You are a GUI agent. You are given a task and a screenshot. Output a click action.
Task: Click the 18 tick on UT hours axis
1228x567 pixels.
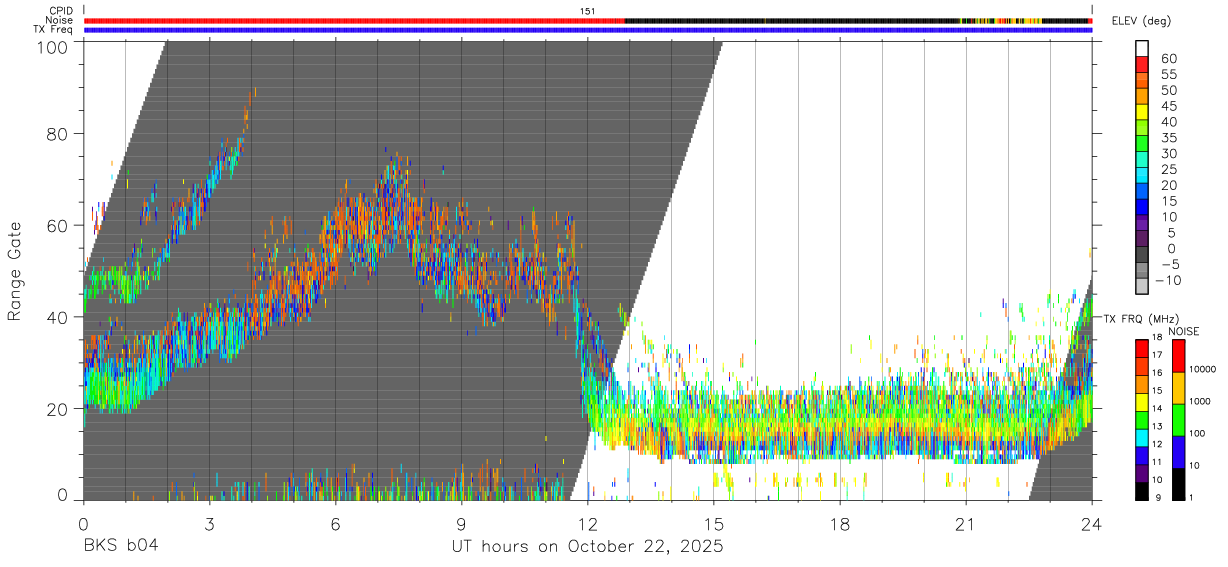[x=839, y=523]
